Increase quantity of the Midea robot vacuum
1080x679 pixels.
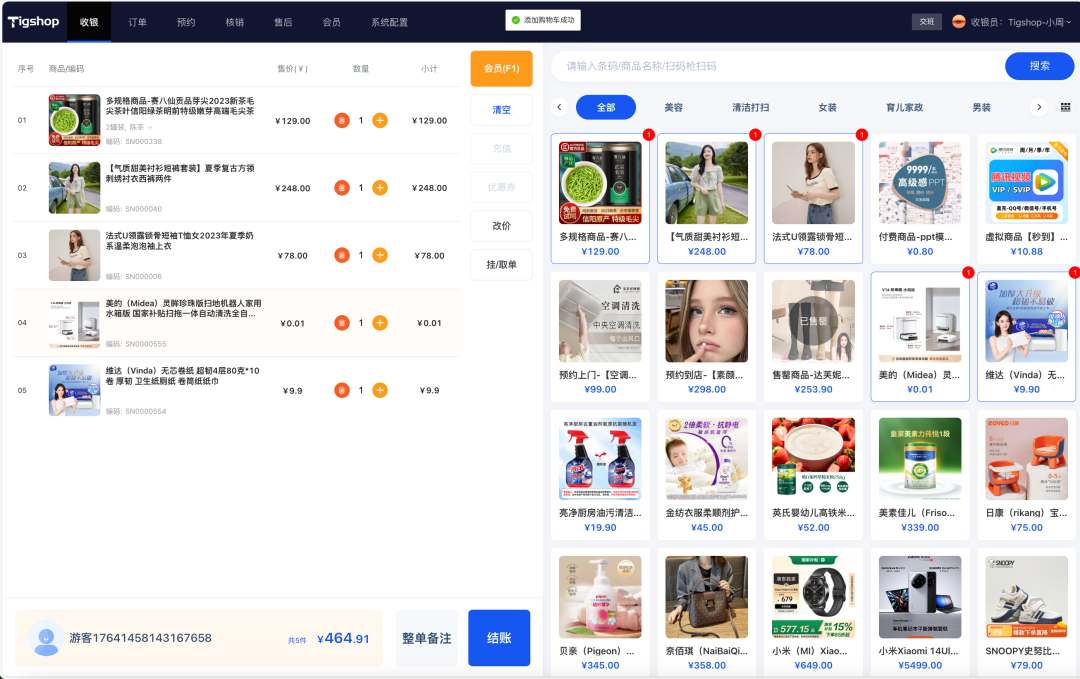click(380, 322)
